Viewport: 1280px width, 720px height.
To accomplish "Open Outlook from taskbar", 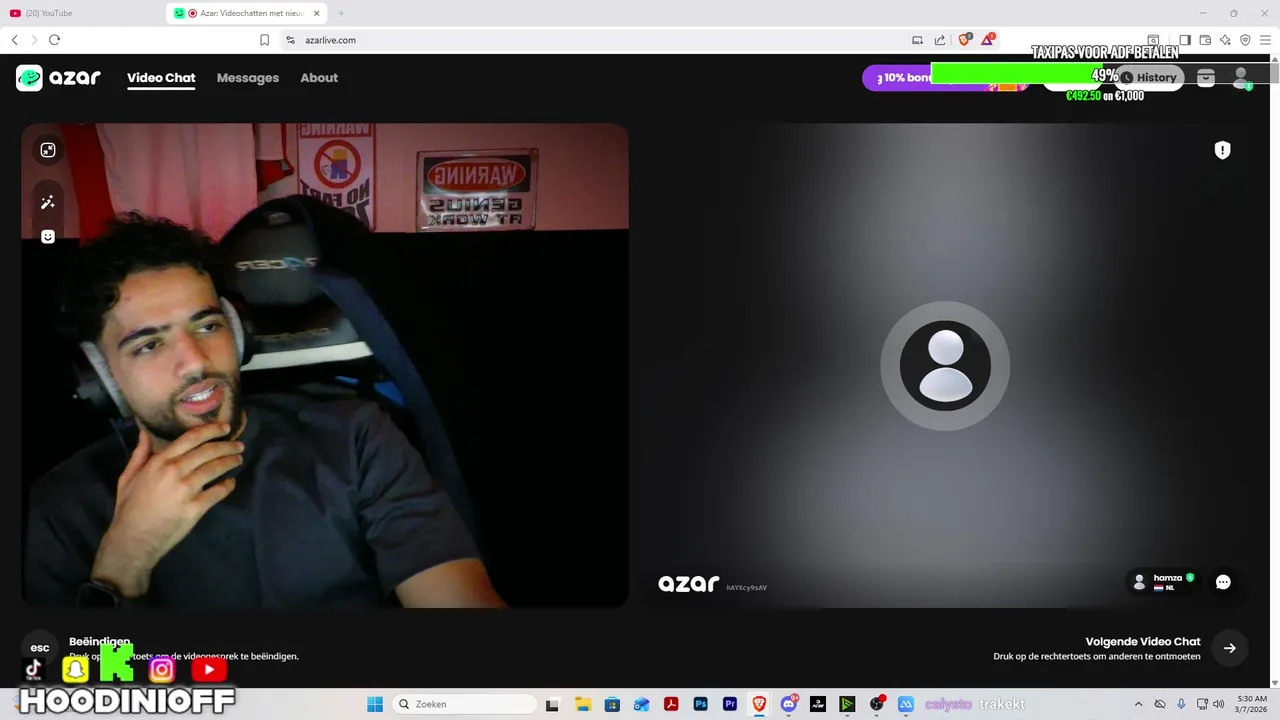I will click(641, 704).
